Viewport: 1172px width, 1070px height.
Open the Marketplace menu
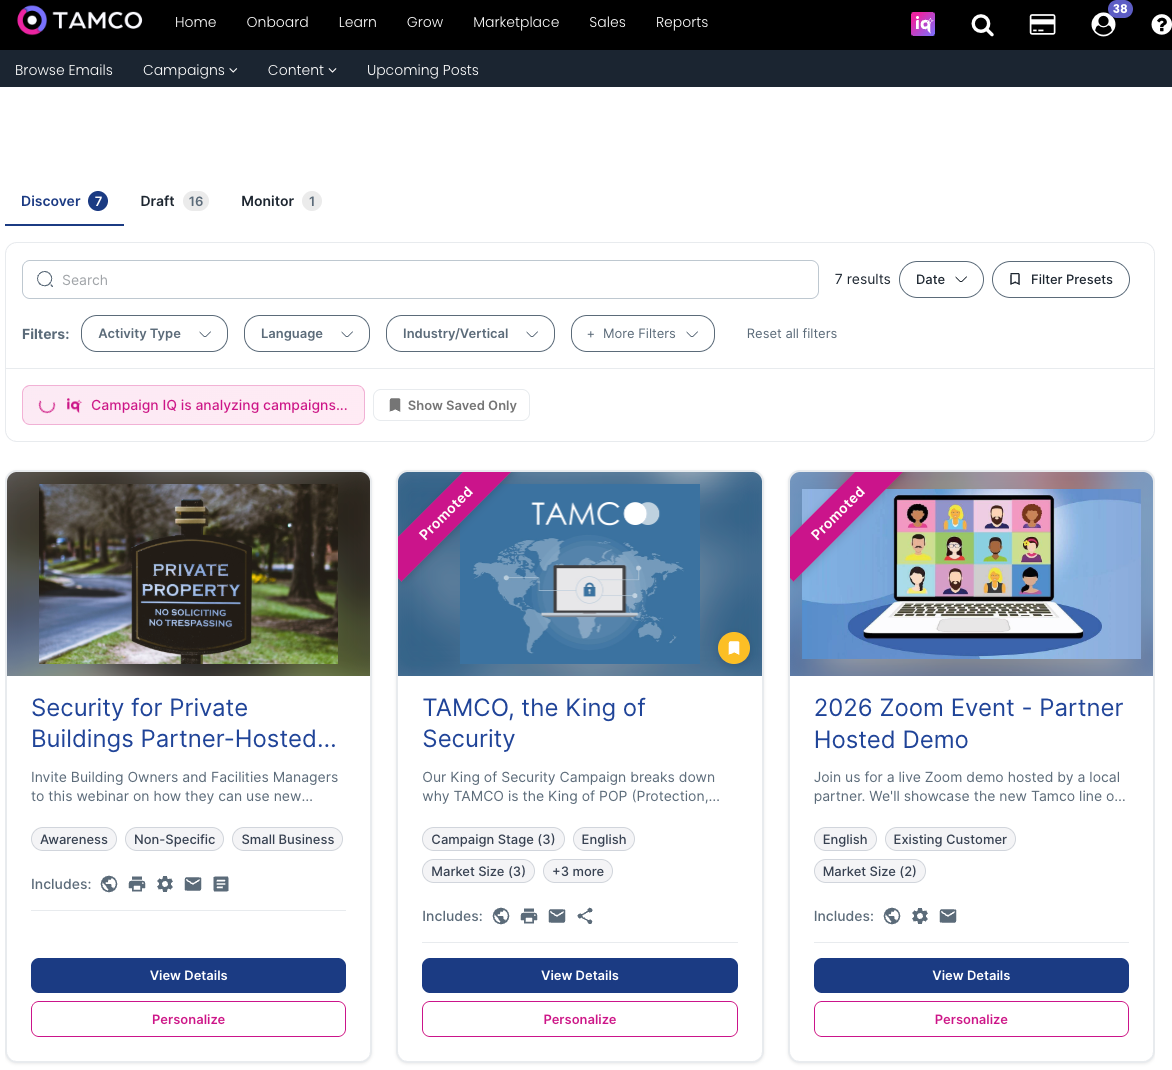tap(516, 22)
